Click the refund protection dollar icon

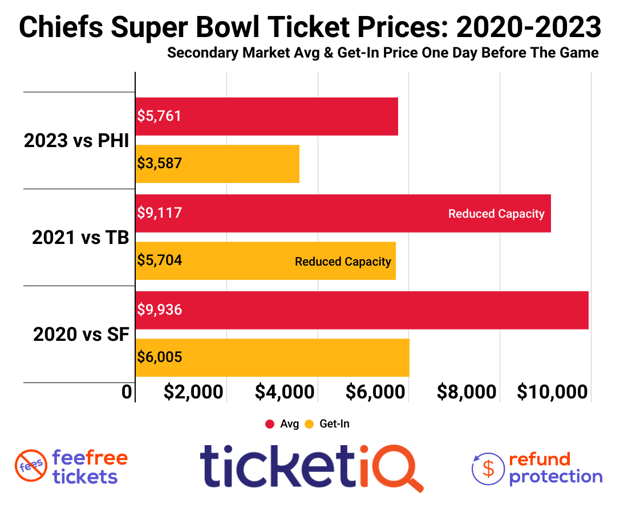tap(488, 469)
